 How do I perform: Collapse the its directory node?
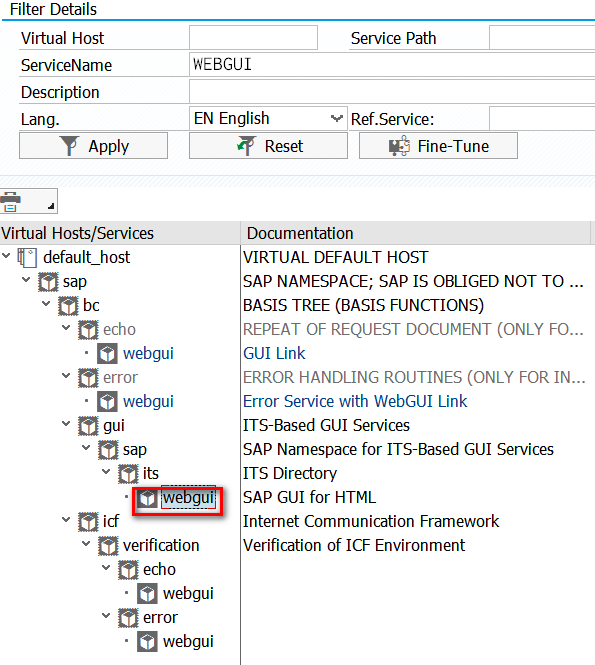click(106, 472)
